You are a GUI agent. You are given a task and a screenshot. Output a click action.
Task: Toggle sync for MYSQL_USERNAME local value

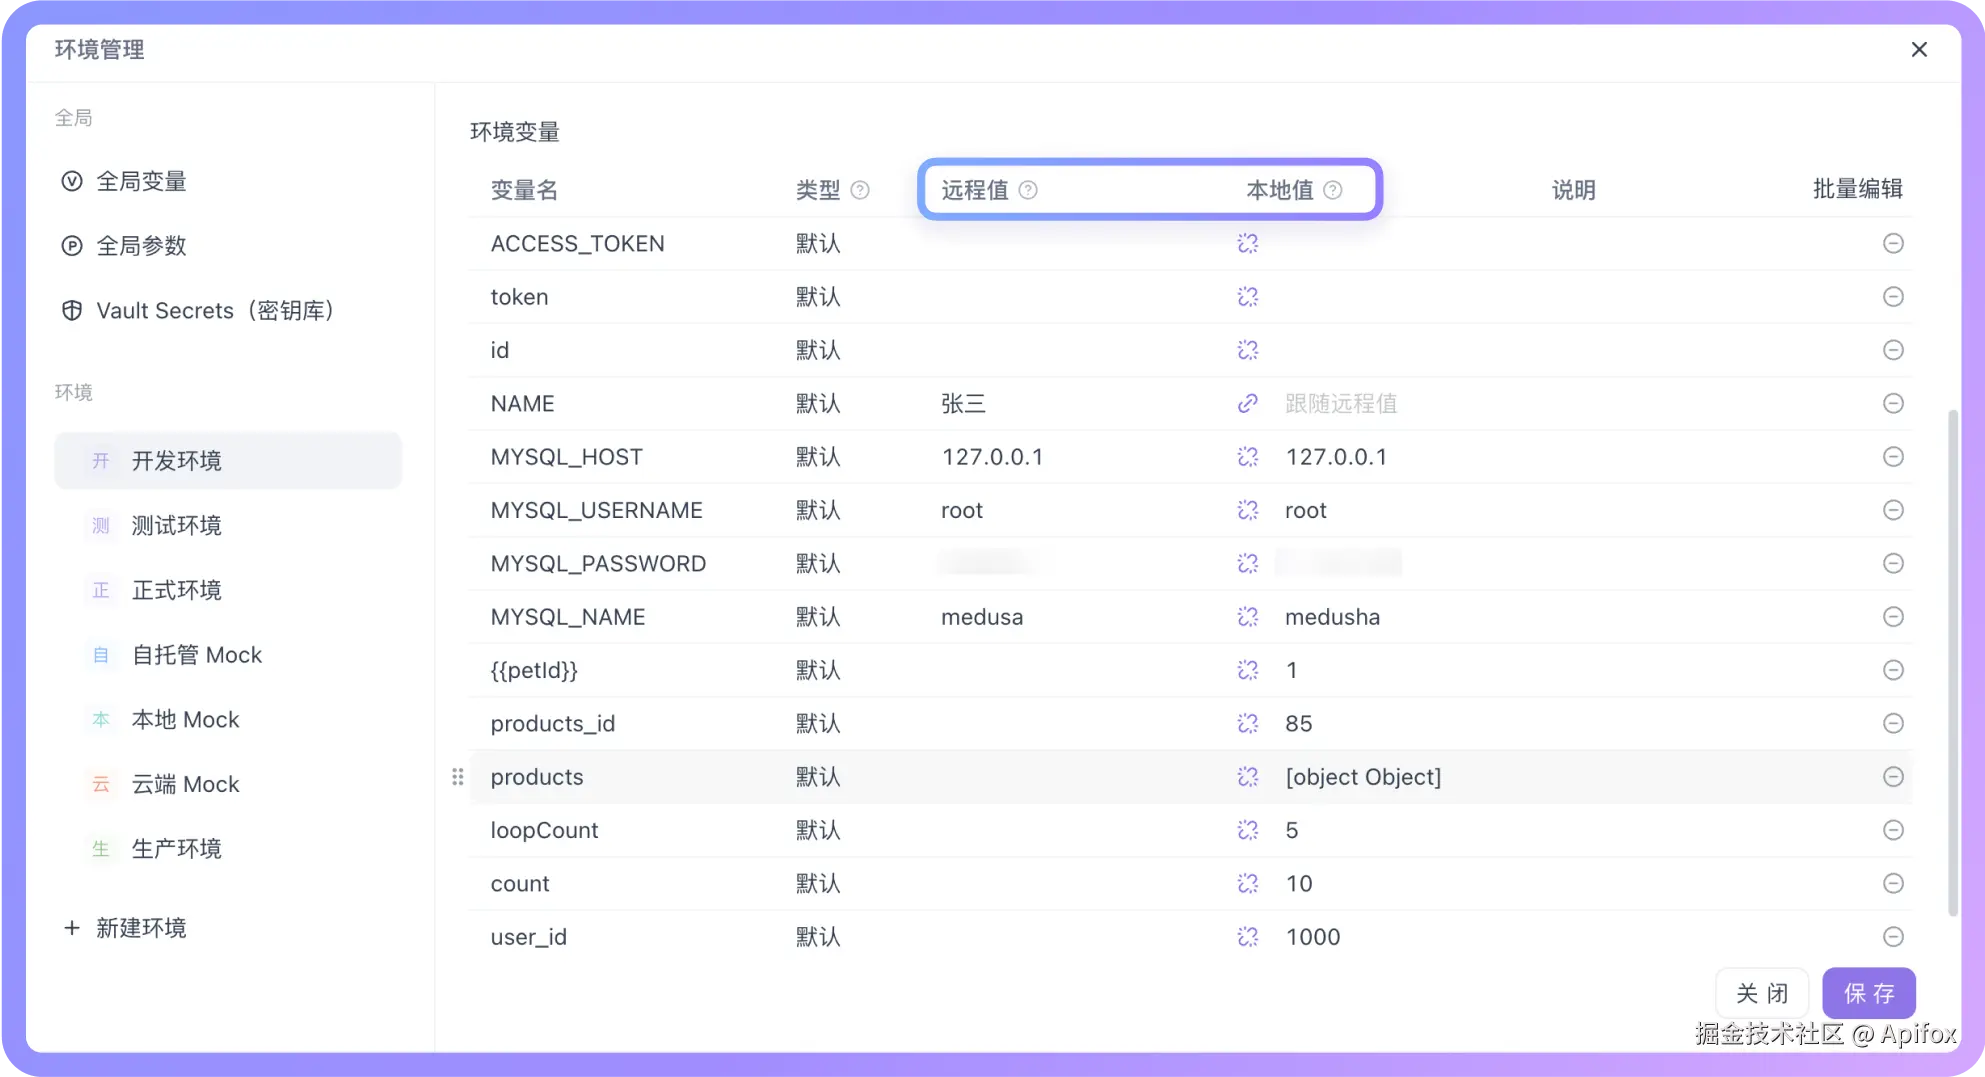(x=1247, y=510)
